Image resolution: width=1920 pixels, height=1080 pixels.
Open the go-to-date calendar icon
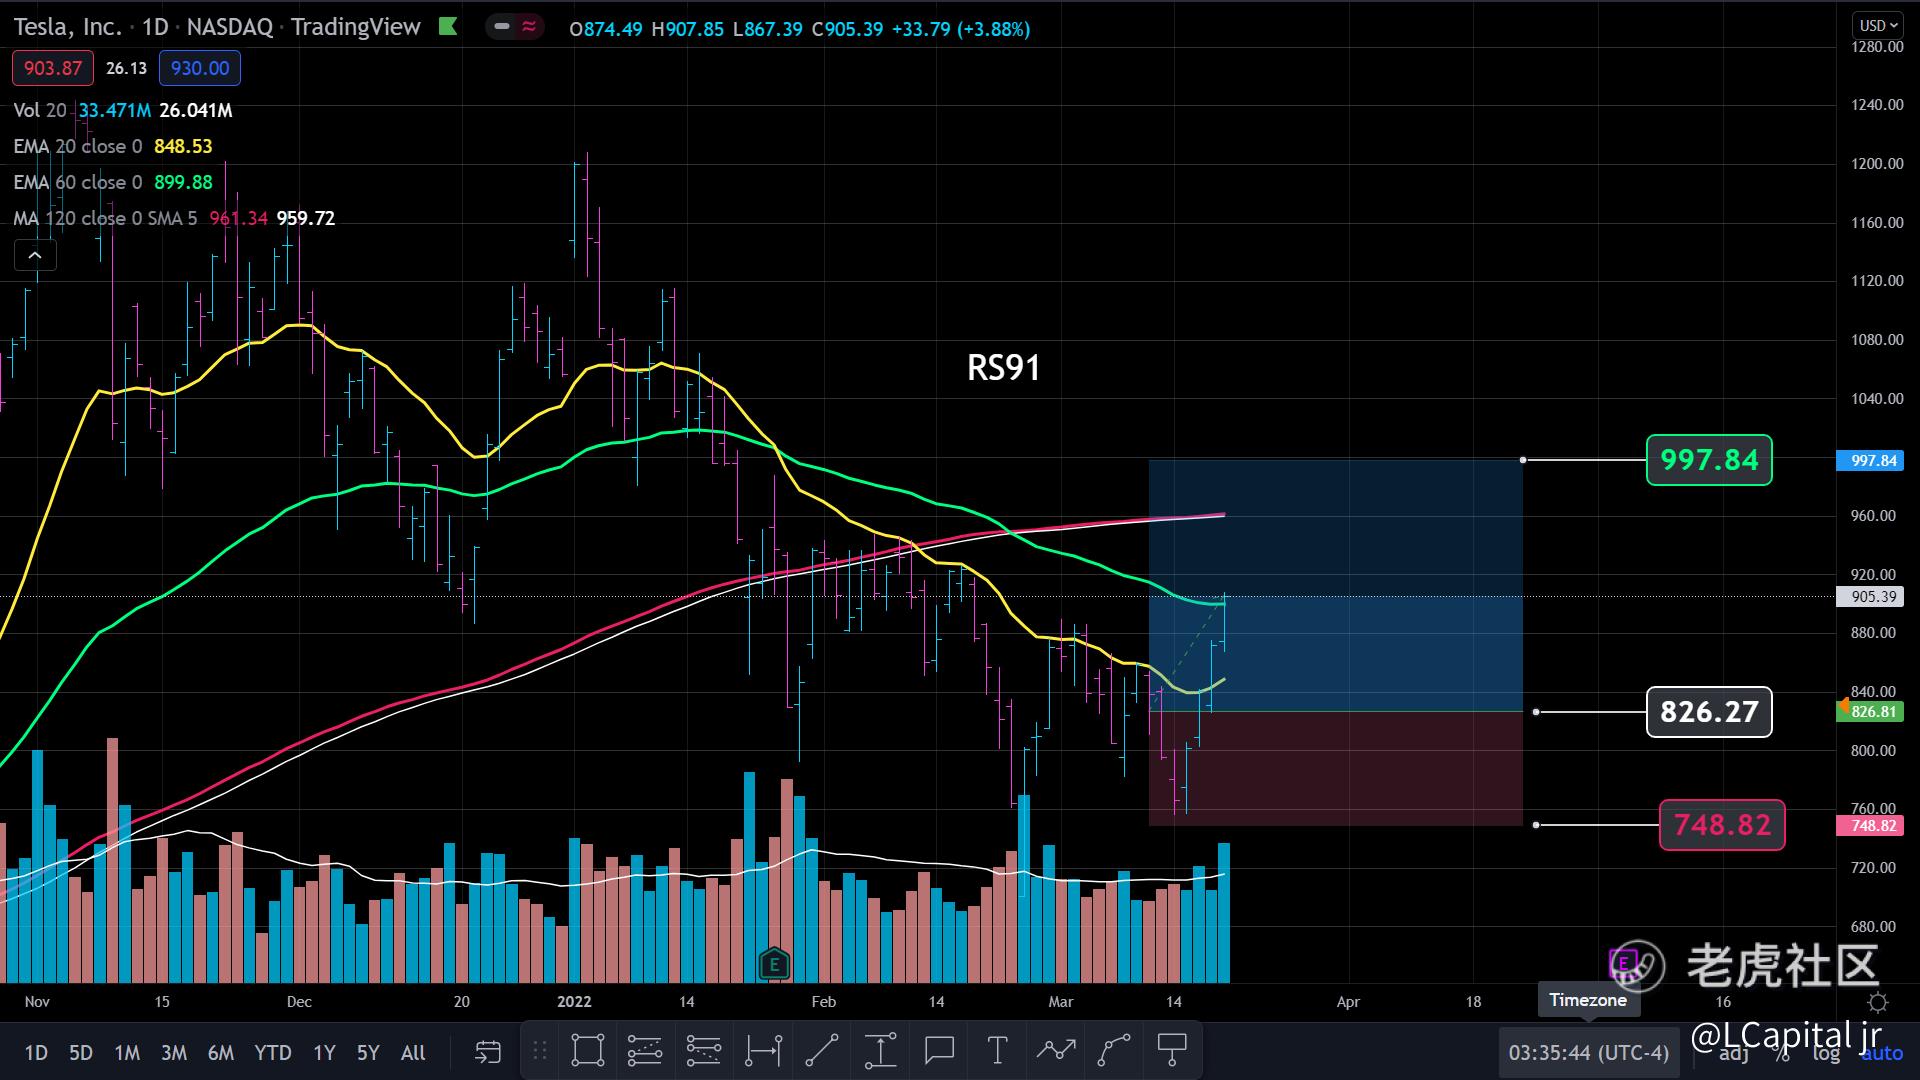pos(487,1051)
